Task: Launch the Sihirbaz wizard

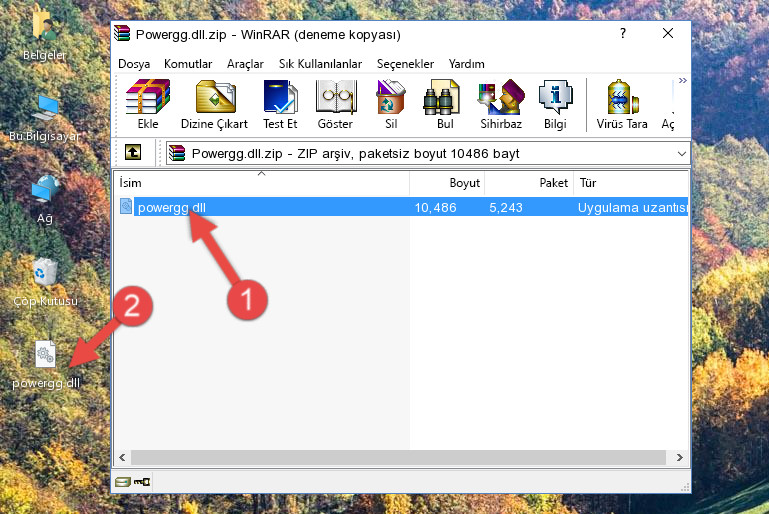Action: [501, 104]
